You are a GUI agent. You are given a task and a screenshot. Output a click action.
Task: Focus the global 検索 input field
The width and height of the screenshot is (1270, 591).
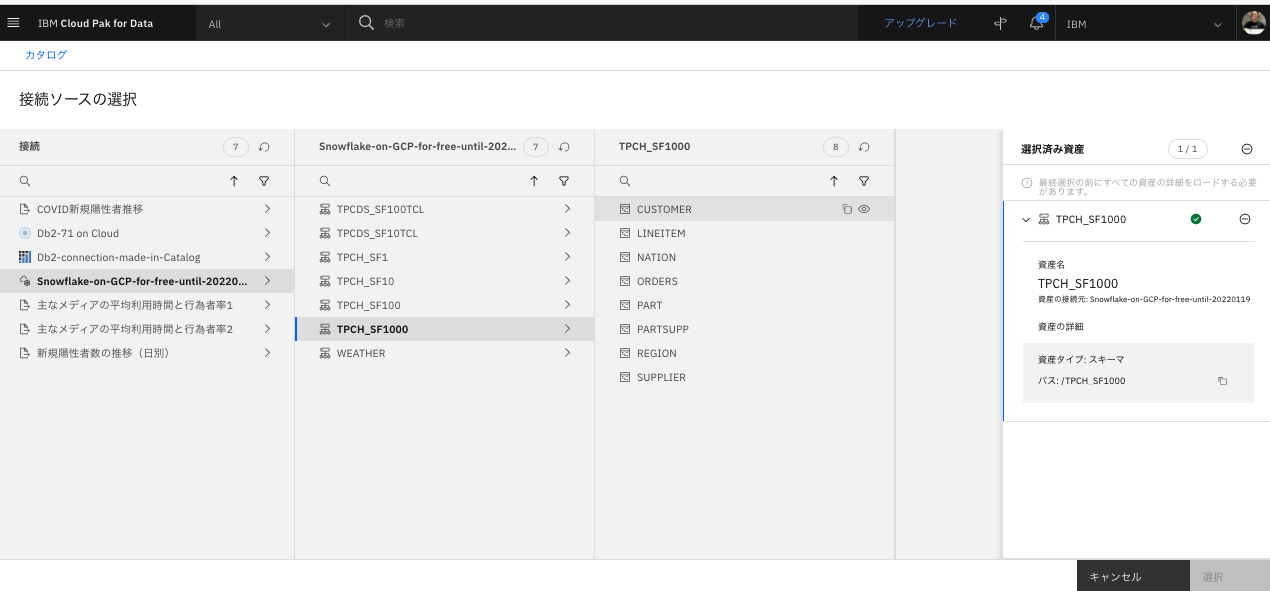615,23
